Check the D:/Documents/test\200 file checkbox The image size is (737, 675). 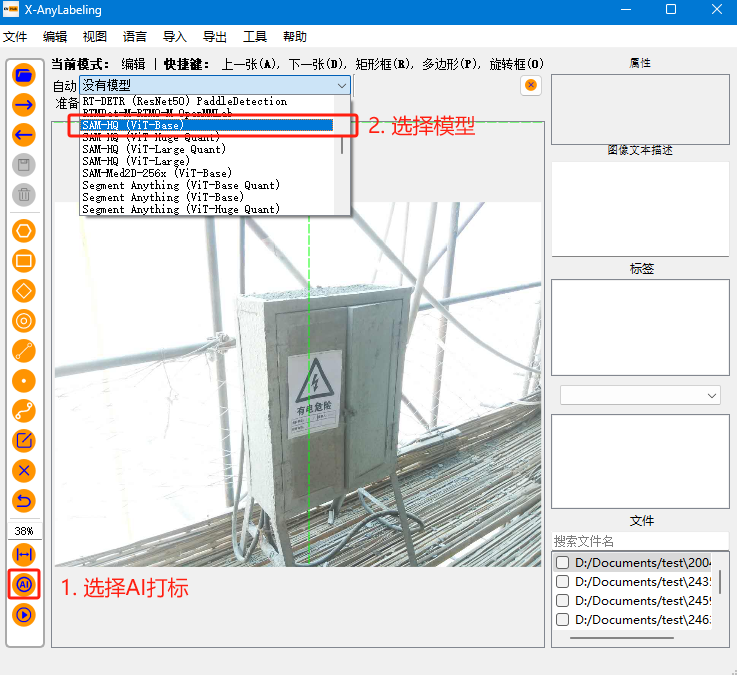point(562,563)
